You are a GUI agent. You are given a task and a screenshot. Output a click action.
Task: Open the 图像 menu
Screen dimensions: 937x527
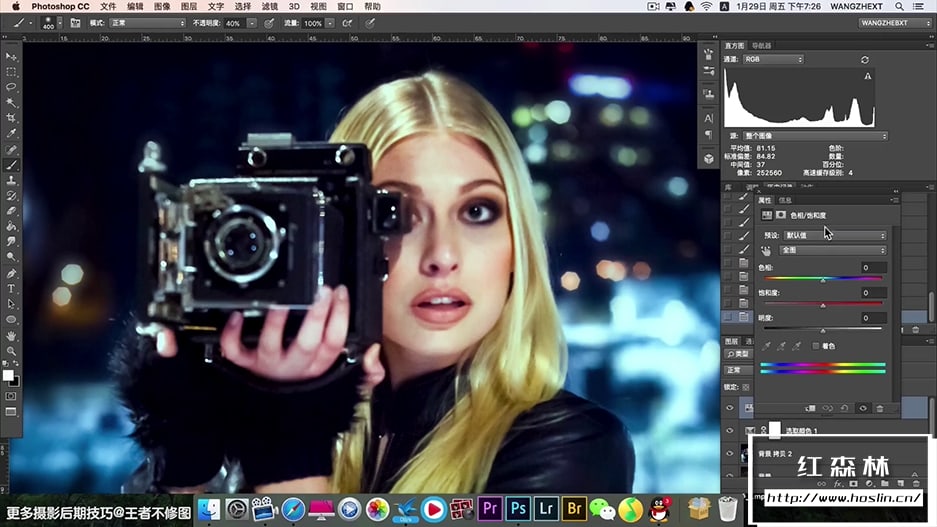pos(162,6)
